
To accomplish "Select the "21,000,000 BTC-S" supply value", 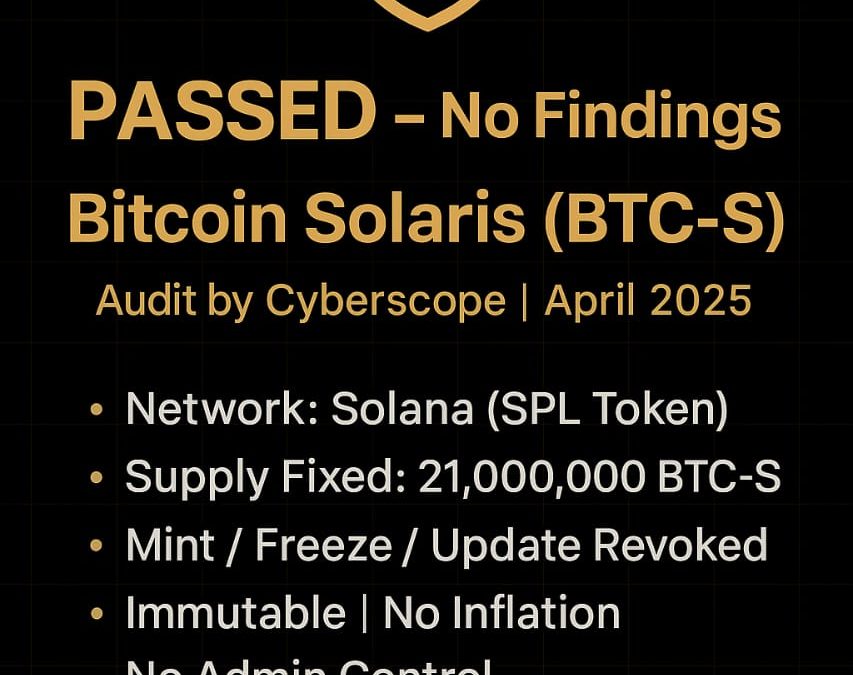I will tap(599, 478).
